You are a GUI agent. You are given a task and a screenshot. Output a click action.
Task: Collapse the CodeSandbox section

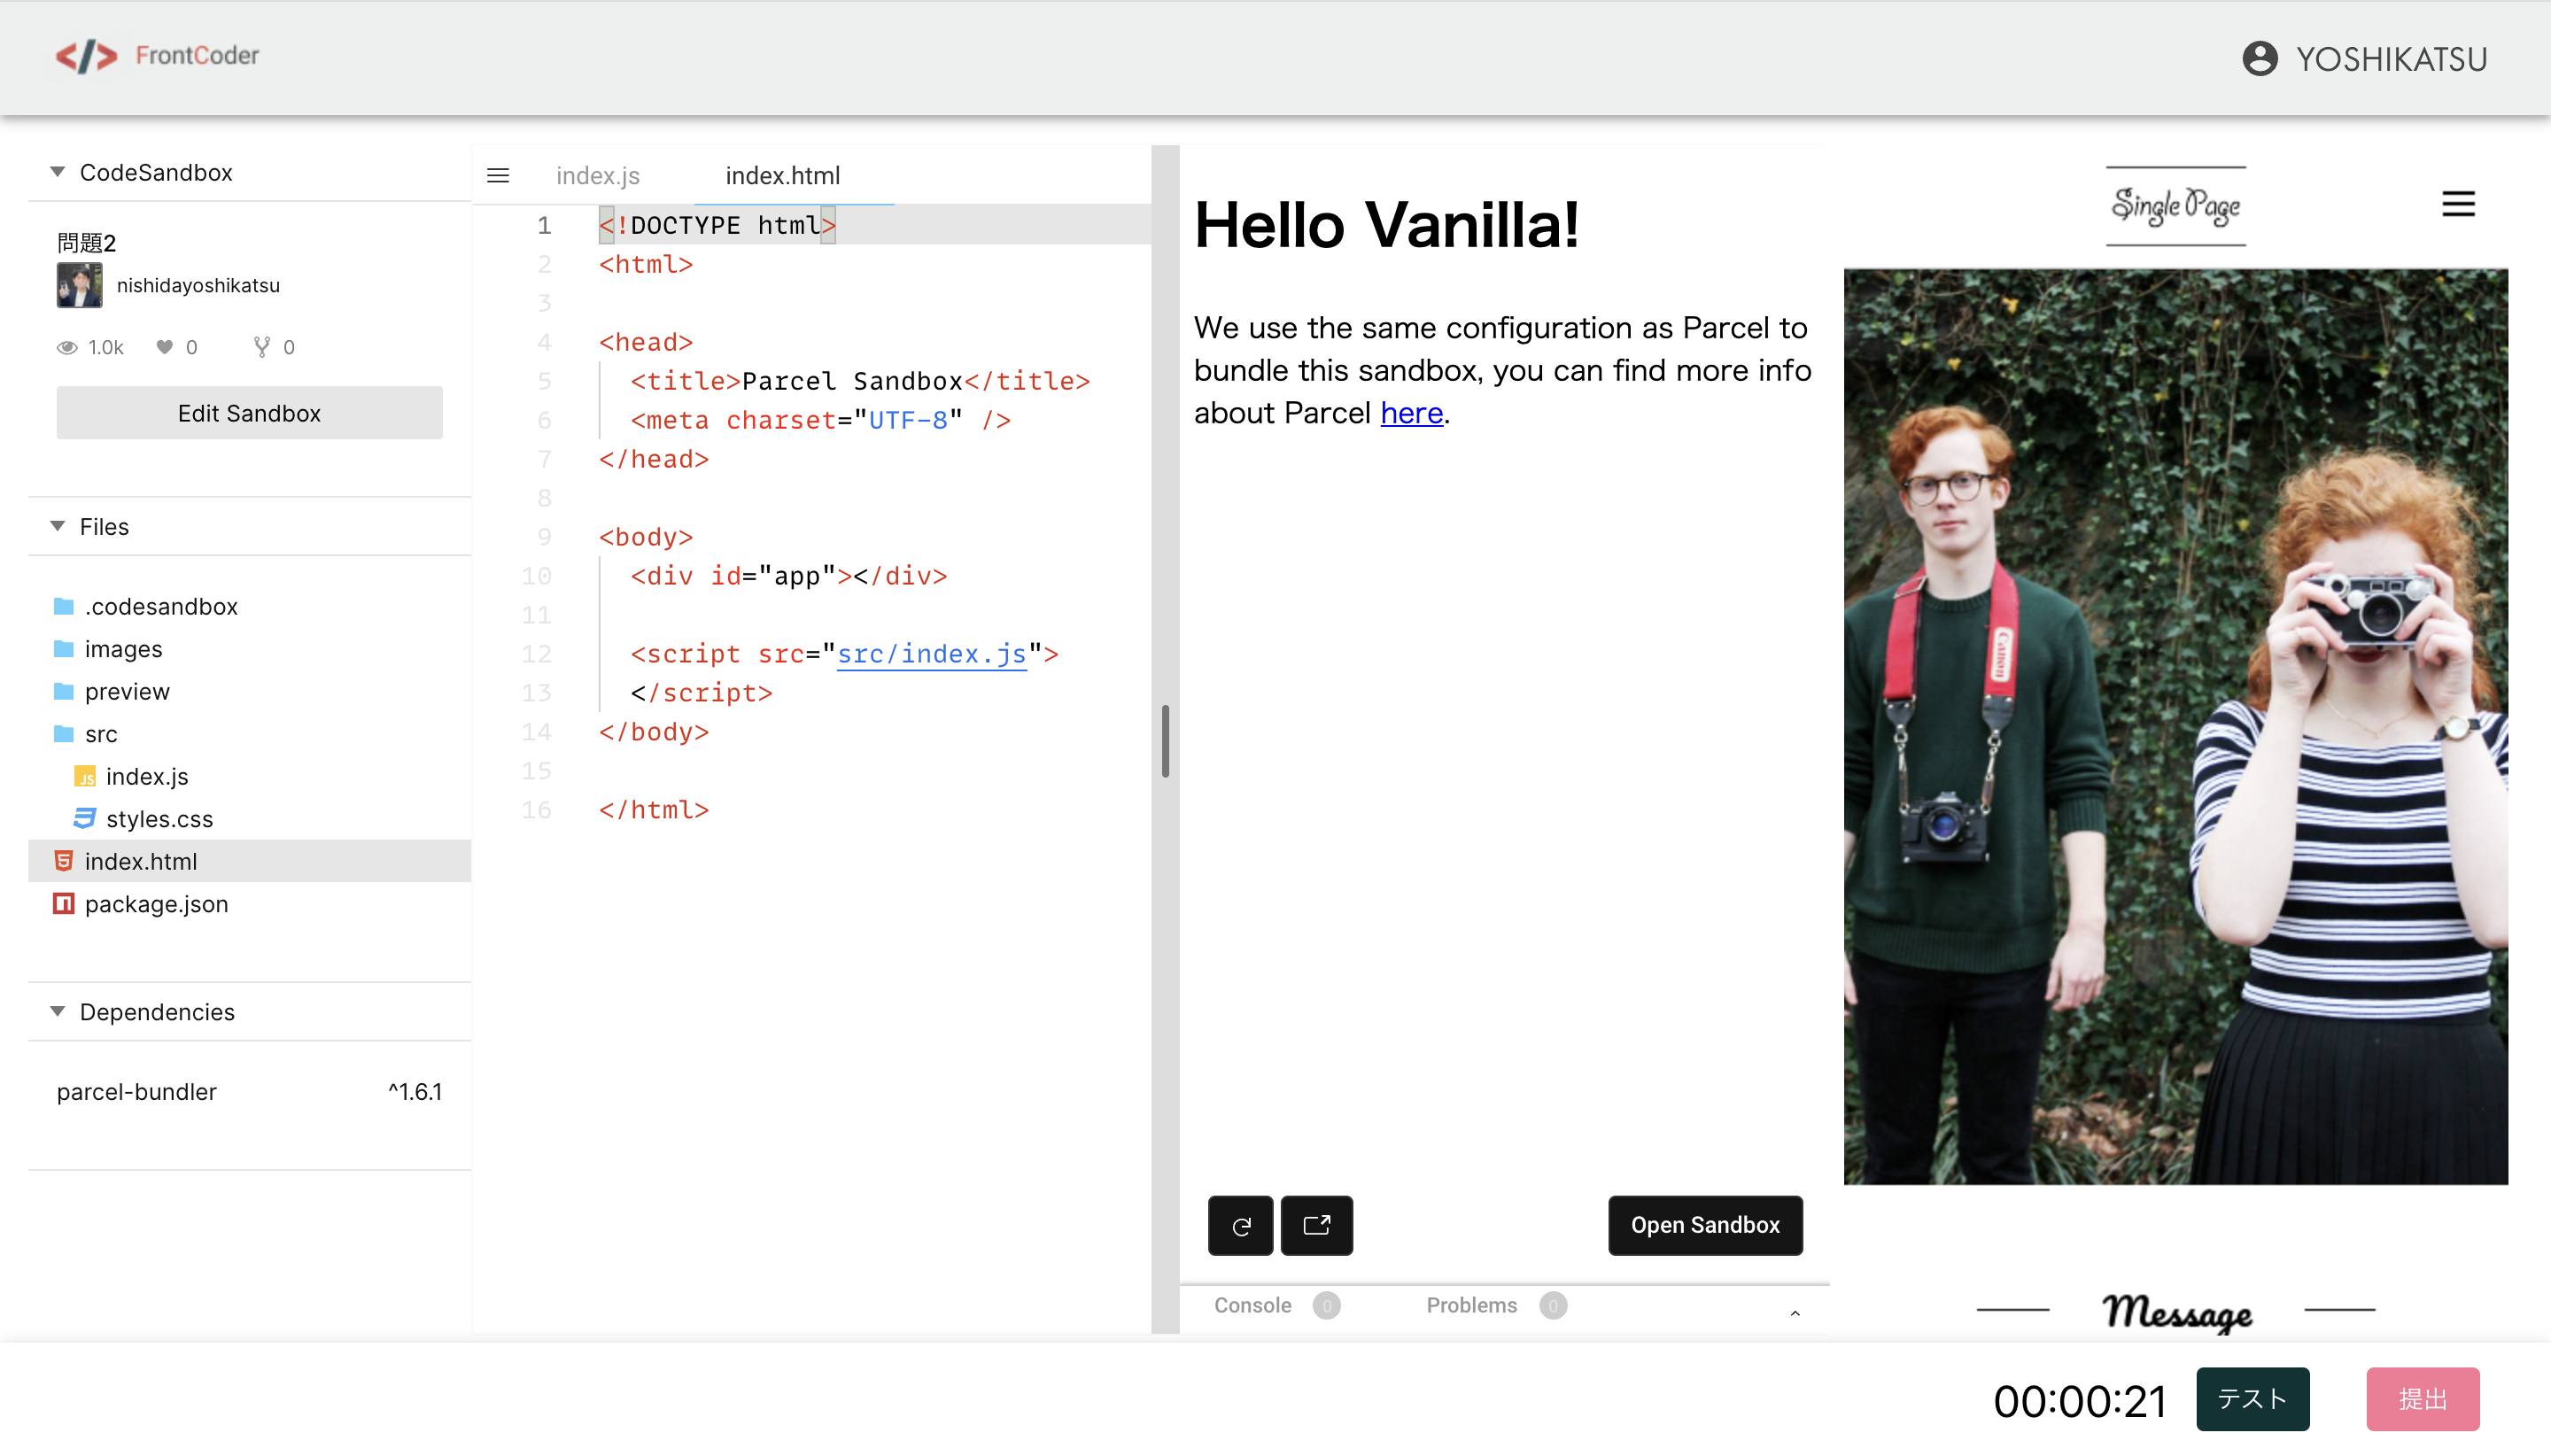(58, 172)
